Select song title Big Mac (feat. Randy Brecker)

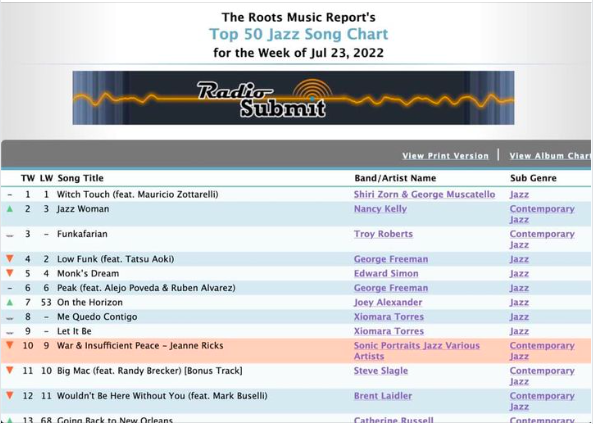point(149,371)
